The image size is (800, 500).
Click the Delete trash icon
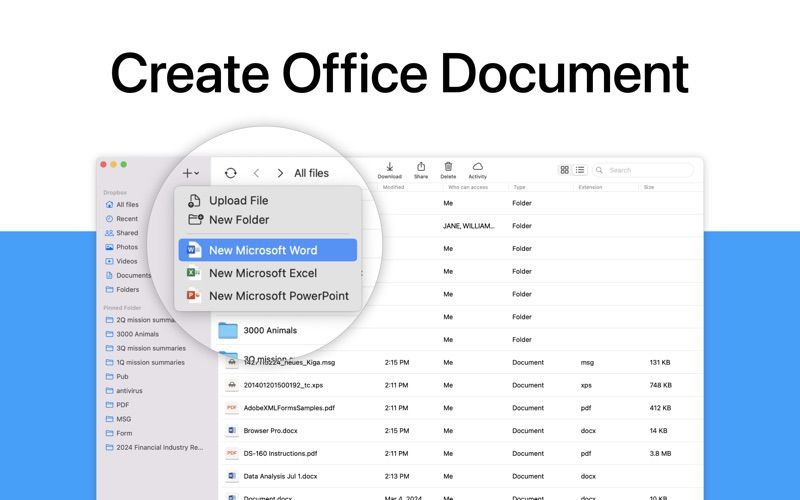448,170
